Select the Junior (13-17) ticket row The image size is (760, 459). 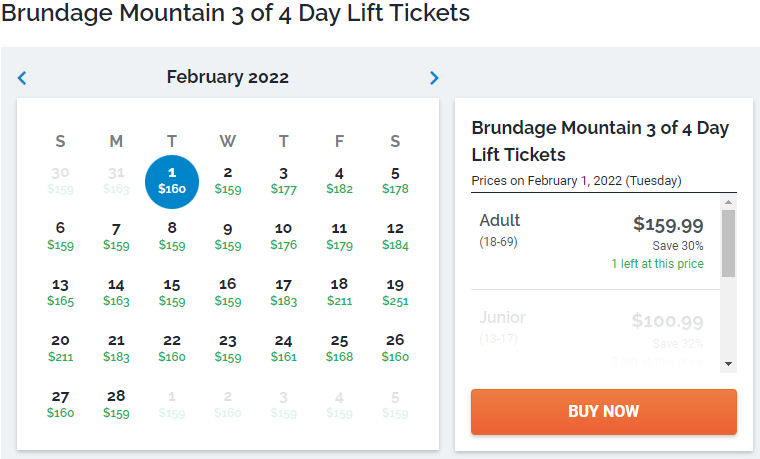[593, 330]
